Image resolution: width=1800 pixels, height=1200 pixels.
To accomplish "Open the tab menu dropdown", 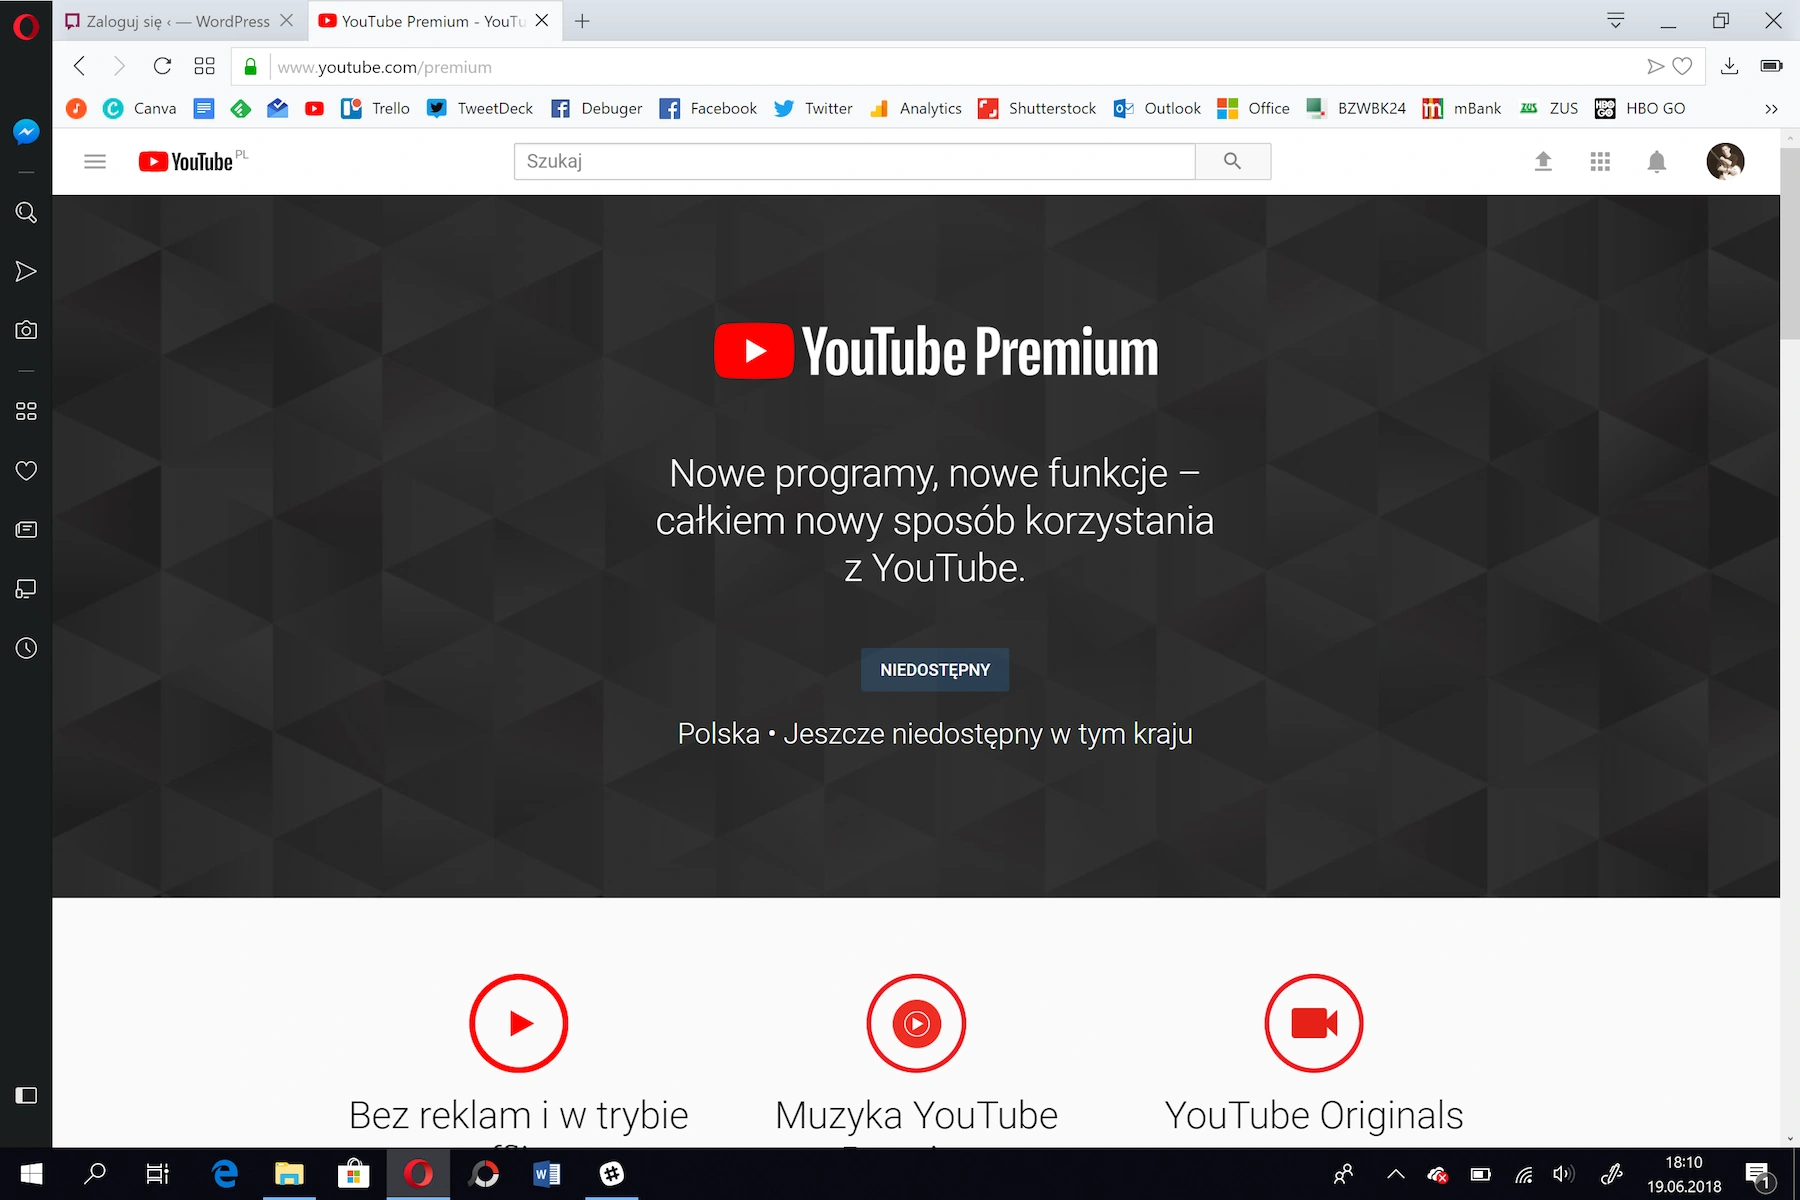I will [x=1615, y=20].
